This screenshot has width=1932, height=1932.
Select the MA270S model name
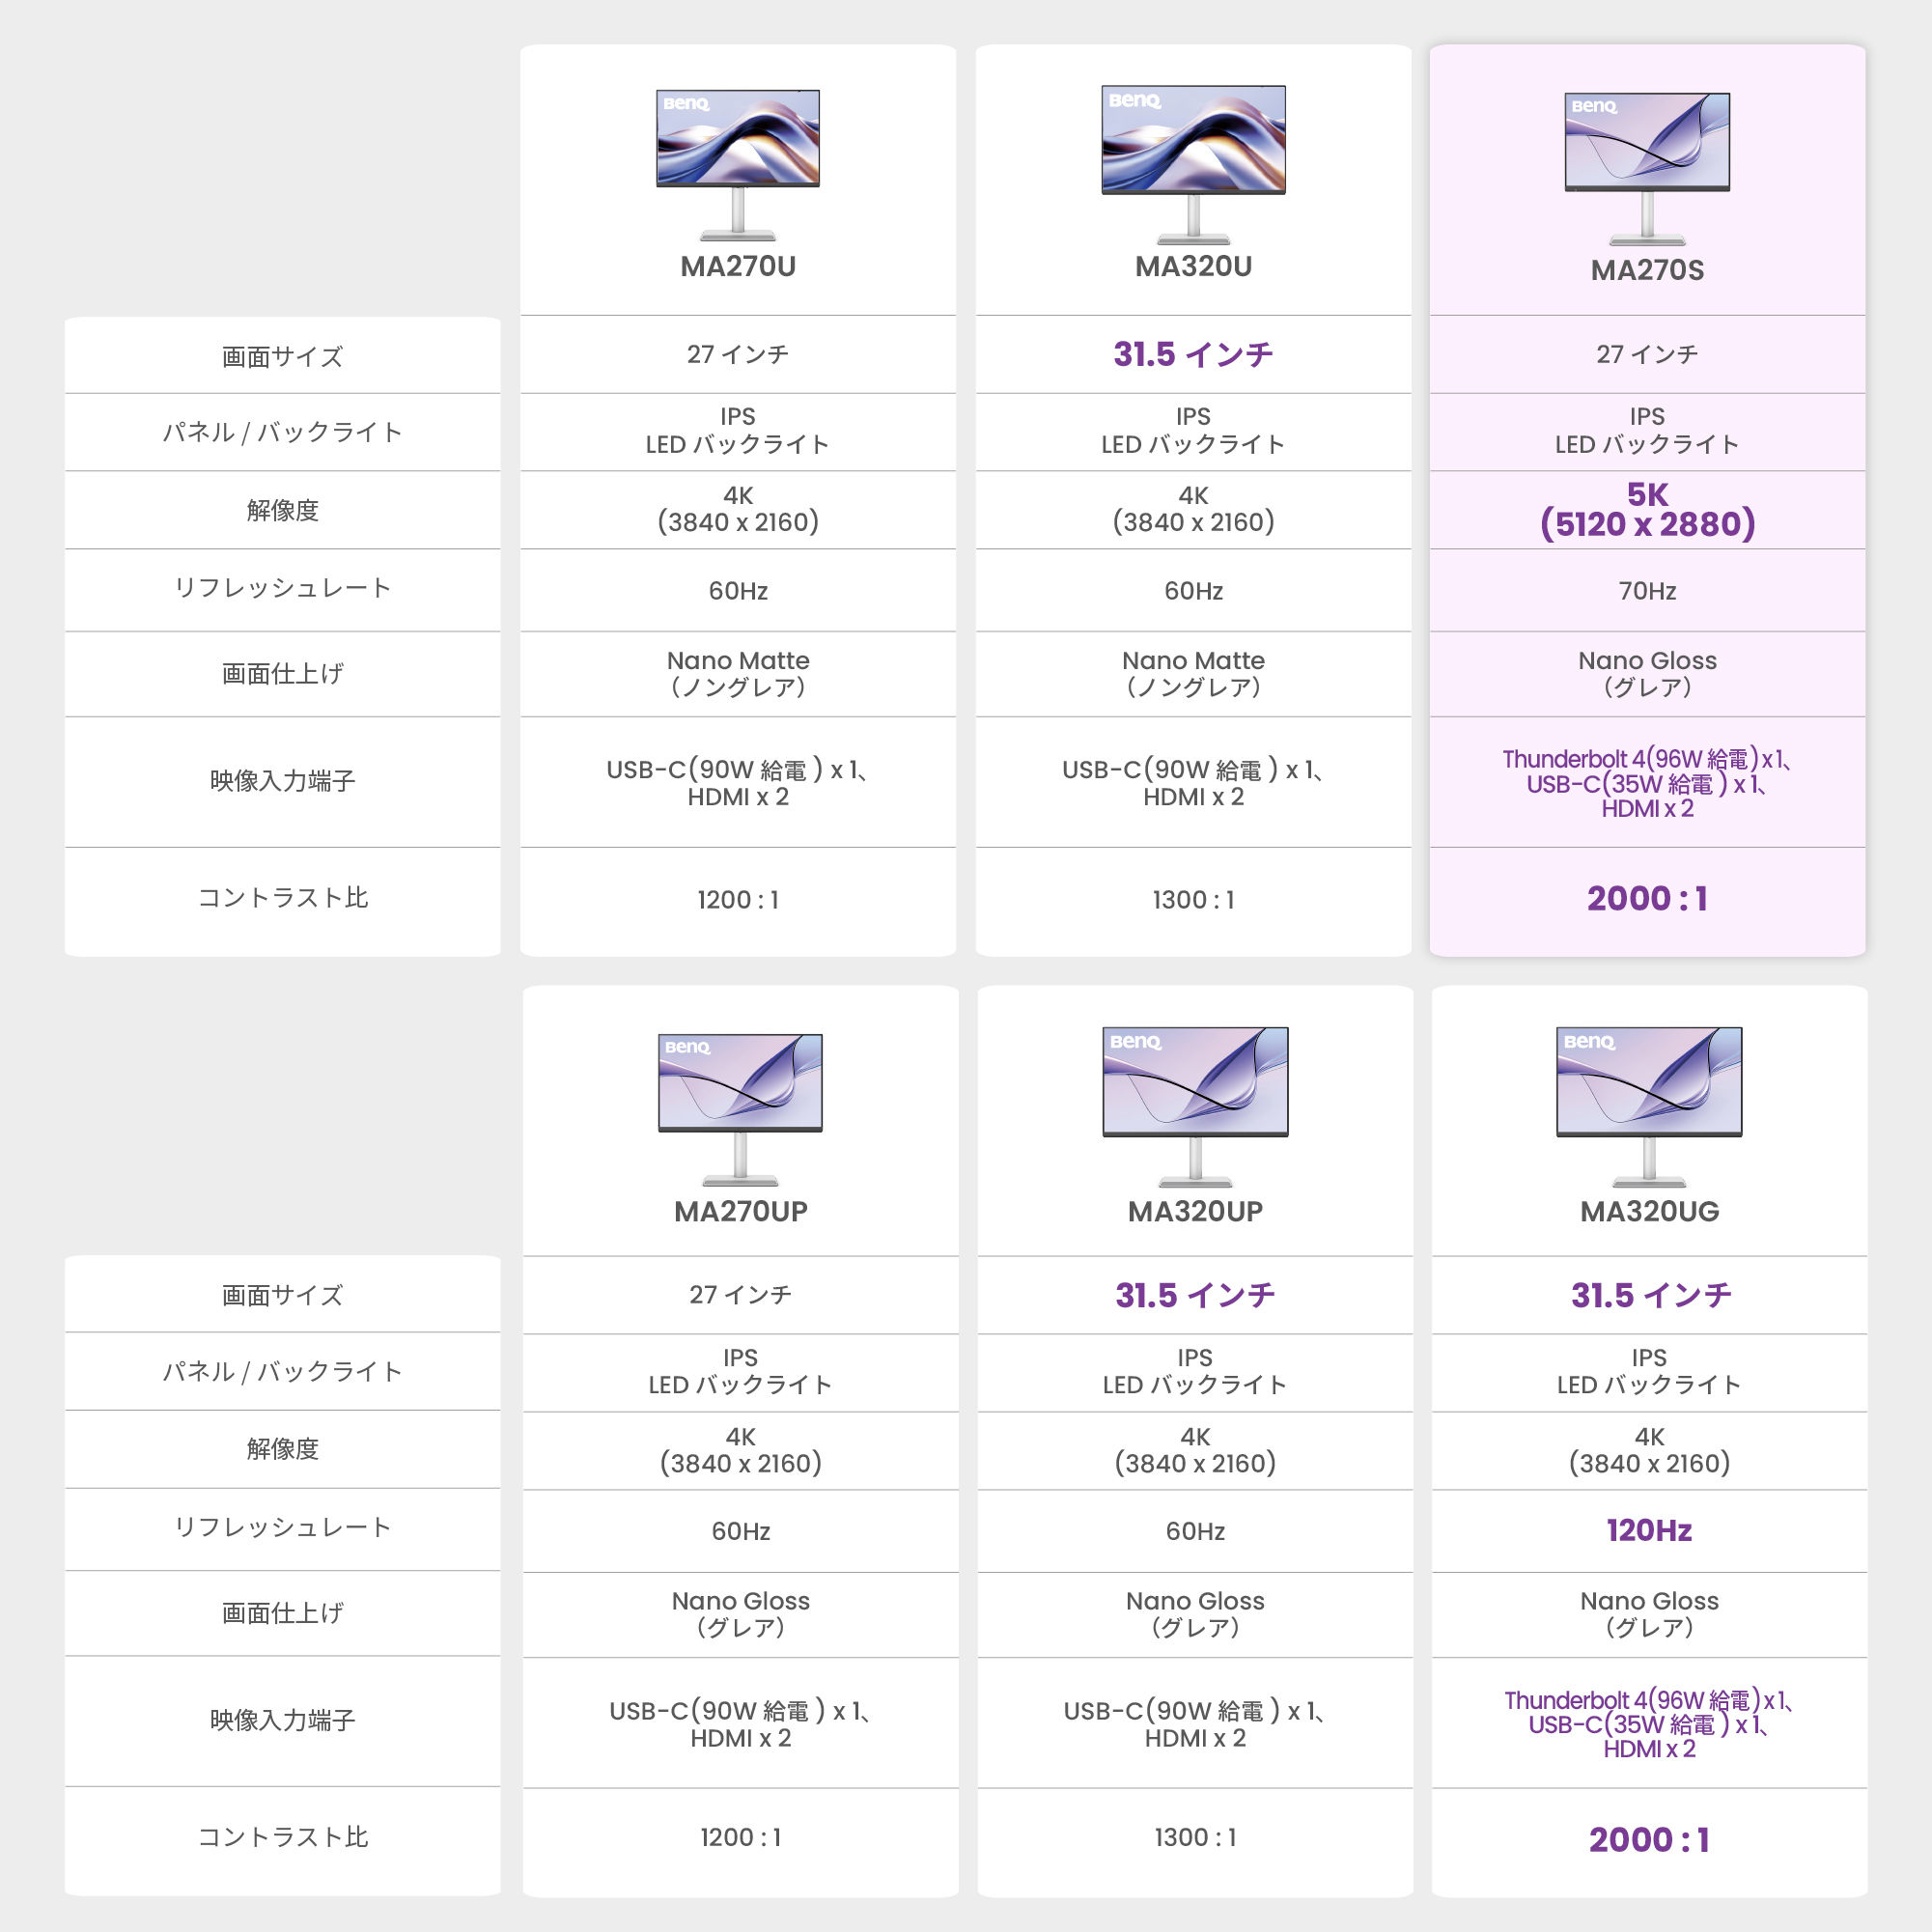(x=1647, y=270)
